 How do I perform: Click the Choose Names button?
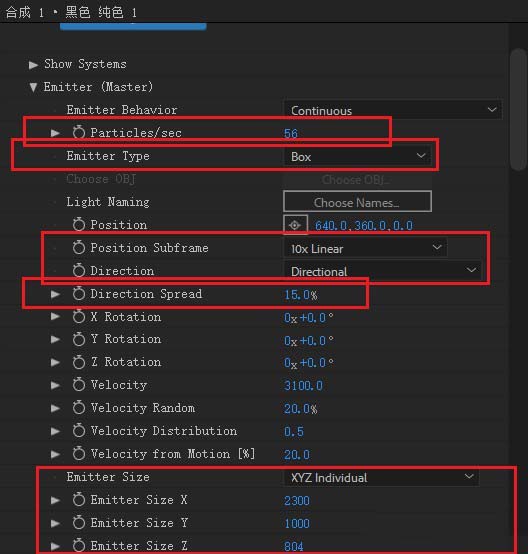tap(357, 202)
